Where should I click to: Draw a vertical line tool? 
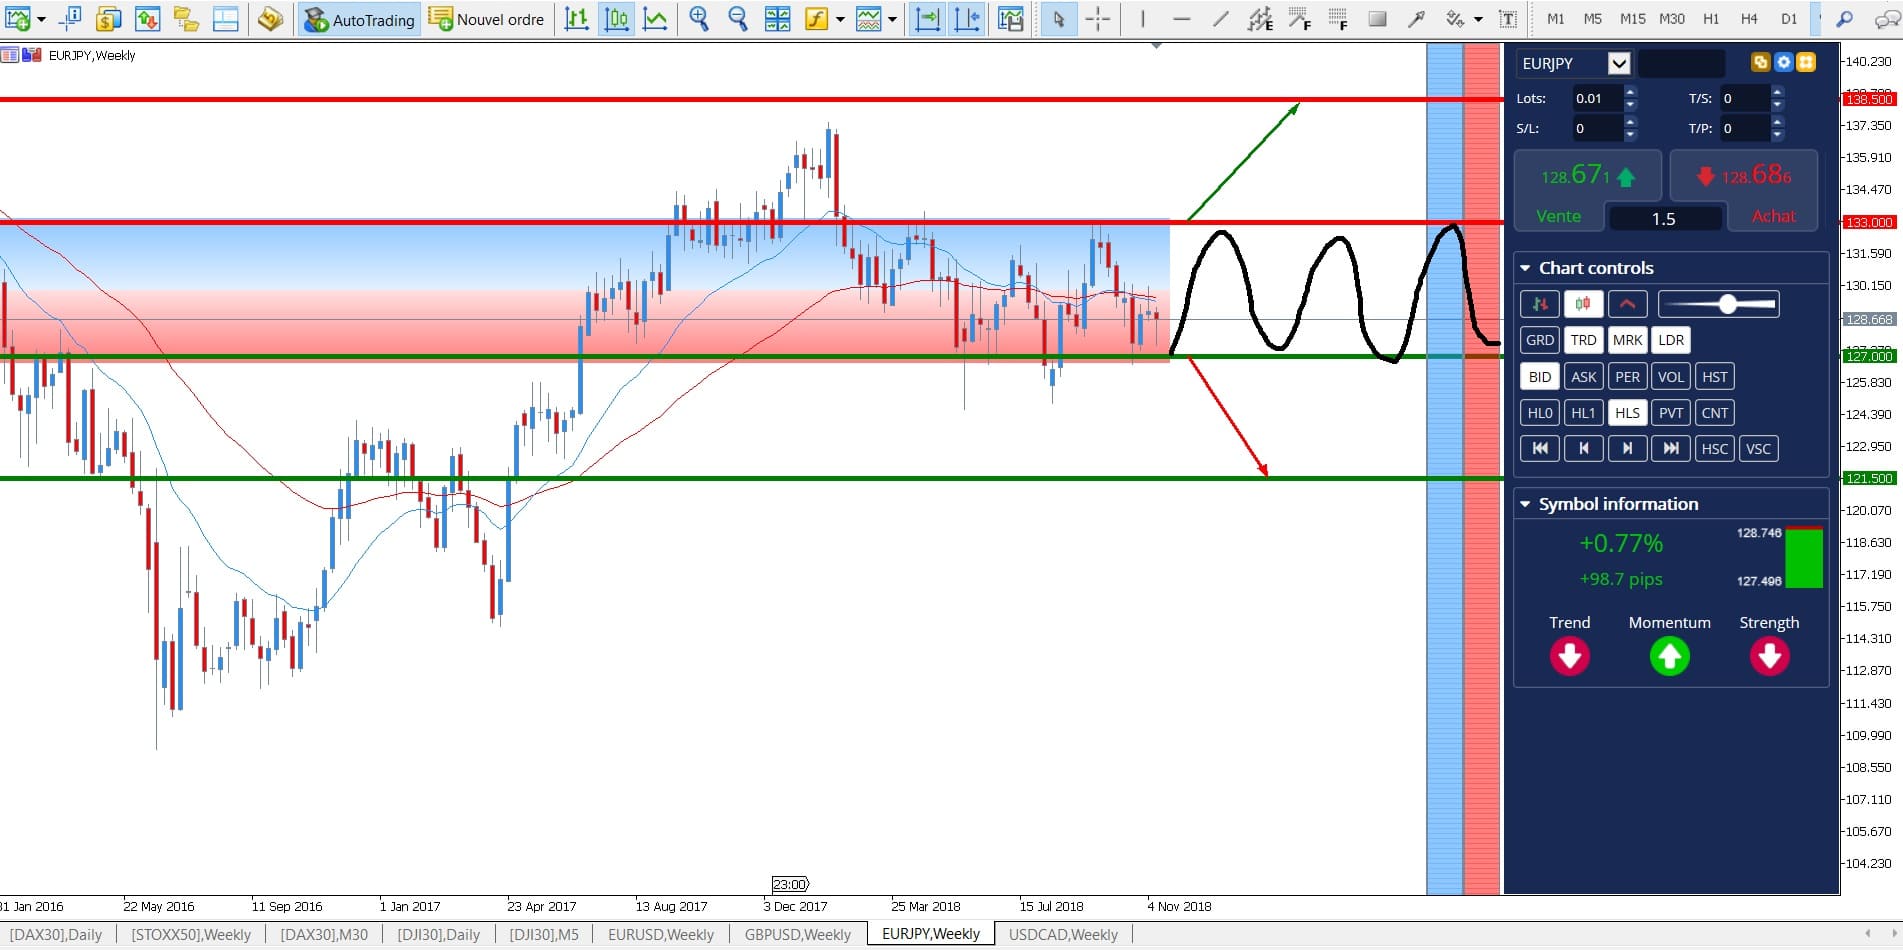[1142, 19]
